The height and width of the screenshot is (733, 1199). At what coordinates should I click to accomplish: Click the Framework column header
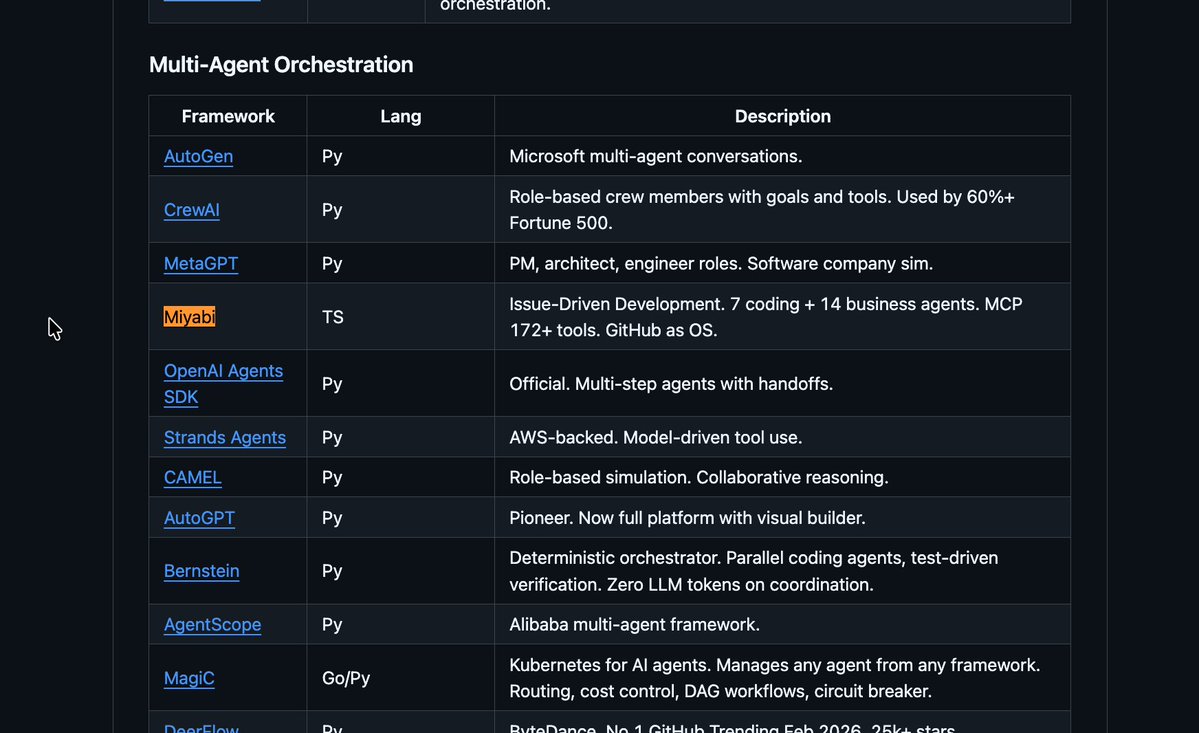(228, 116)
